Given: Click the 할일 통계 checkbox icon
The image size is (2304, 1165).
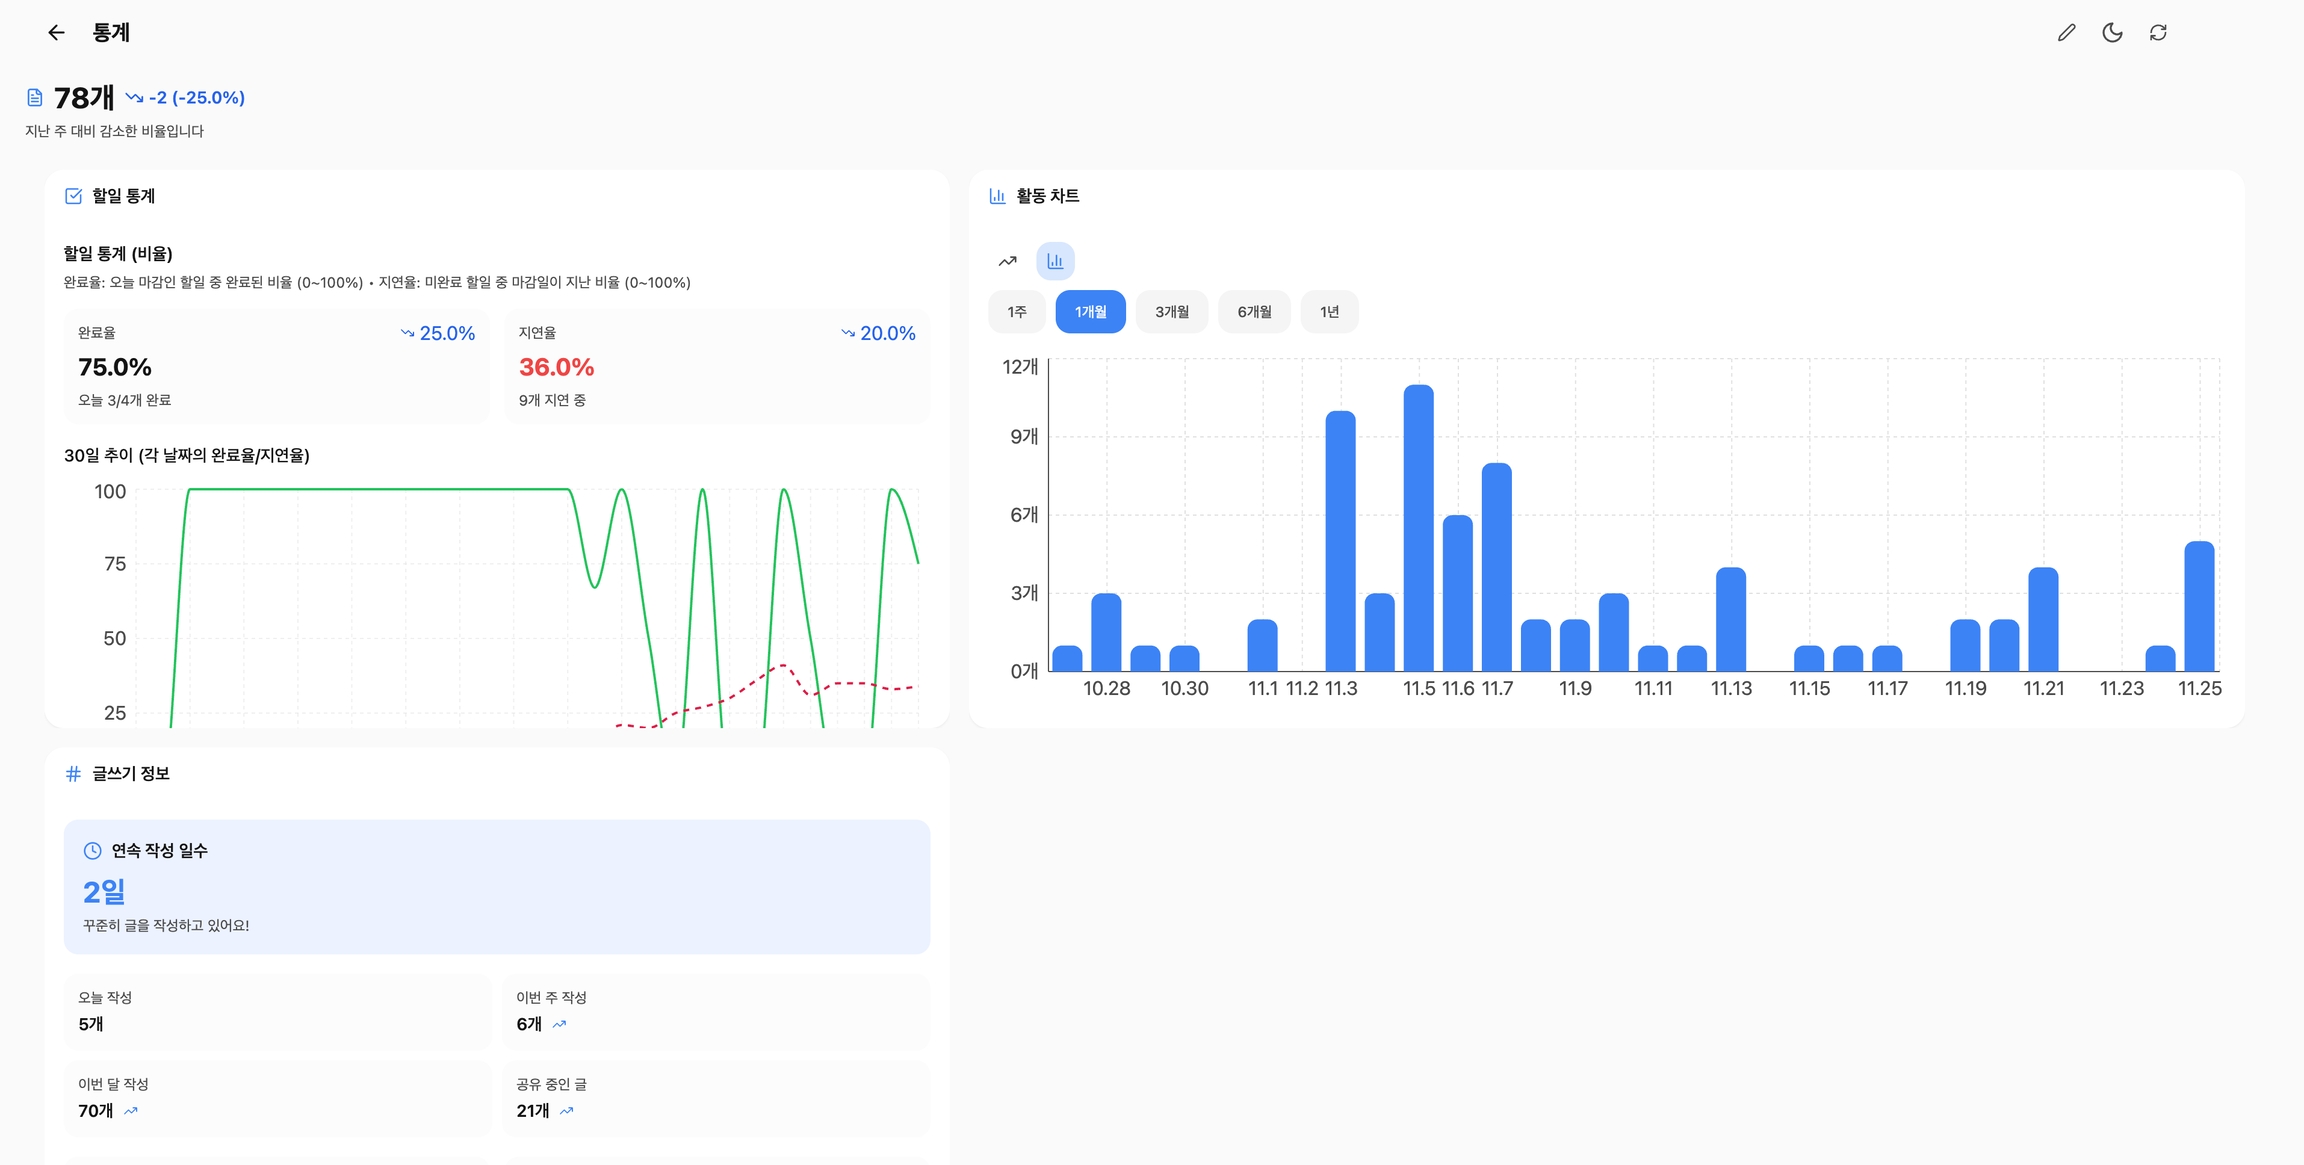Looking at the screenshot, I should (73, 196).
